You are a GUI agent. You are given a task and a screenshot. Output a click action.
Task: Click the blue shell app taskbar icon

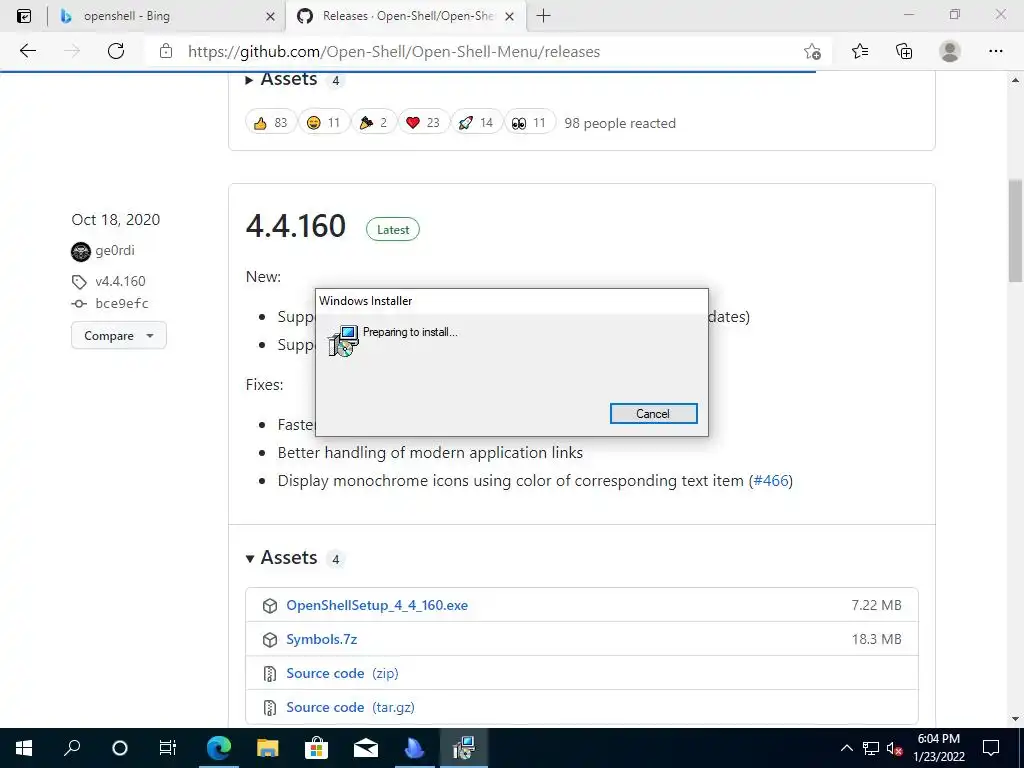(x=415, y=748)
